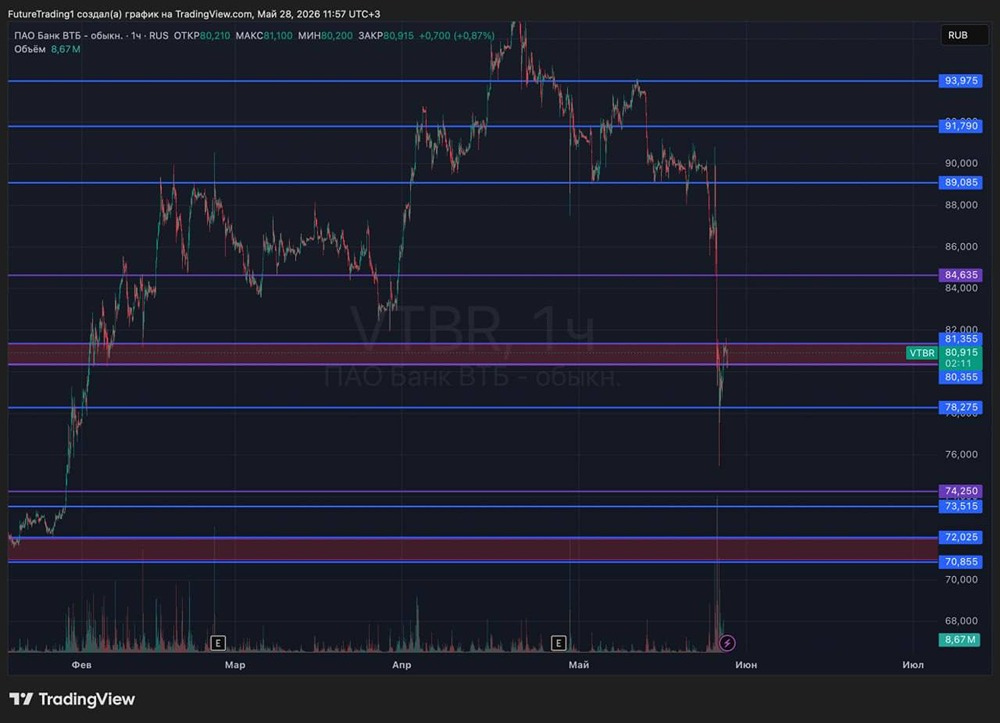Click the FutureTrading1 chart attribution header
Screen dimensions: 1000x723
coord(194,13)
